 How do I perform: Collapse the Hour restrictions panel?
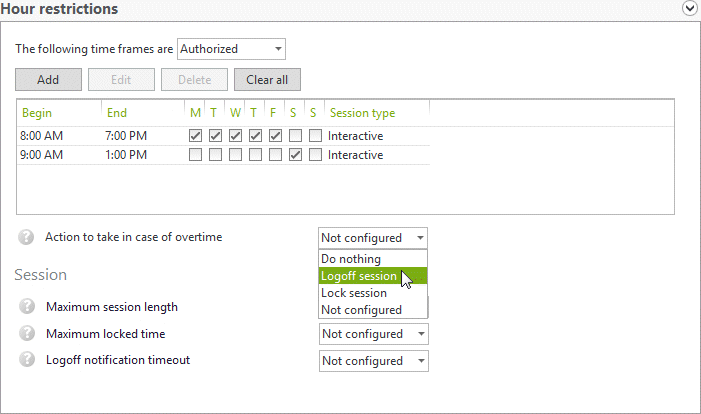689,9
